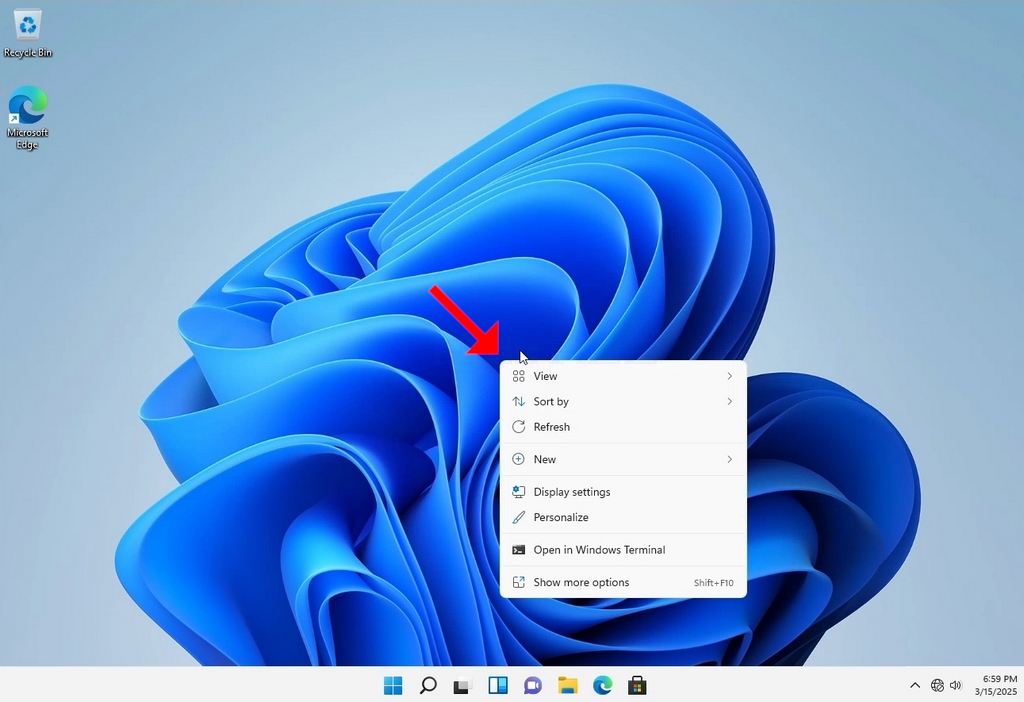Click Show more options
The height and width of the screenshot is (702, 1024).
pyautogui.click(x=623, y=582)
